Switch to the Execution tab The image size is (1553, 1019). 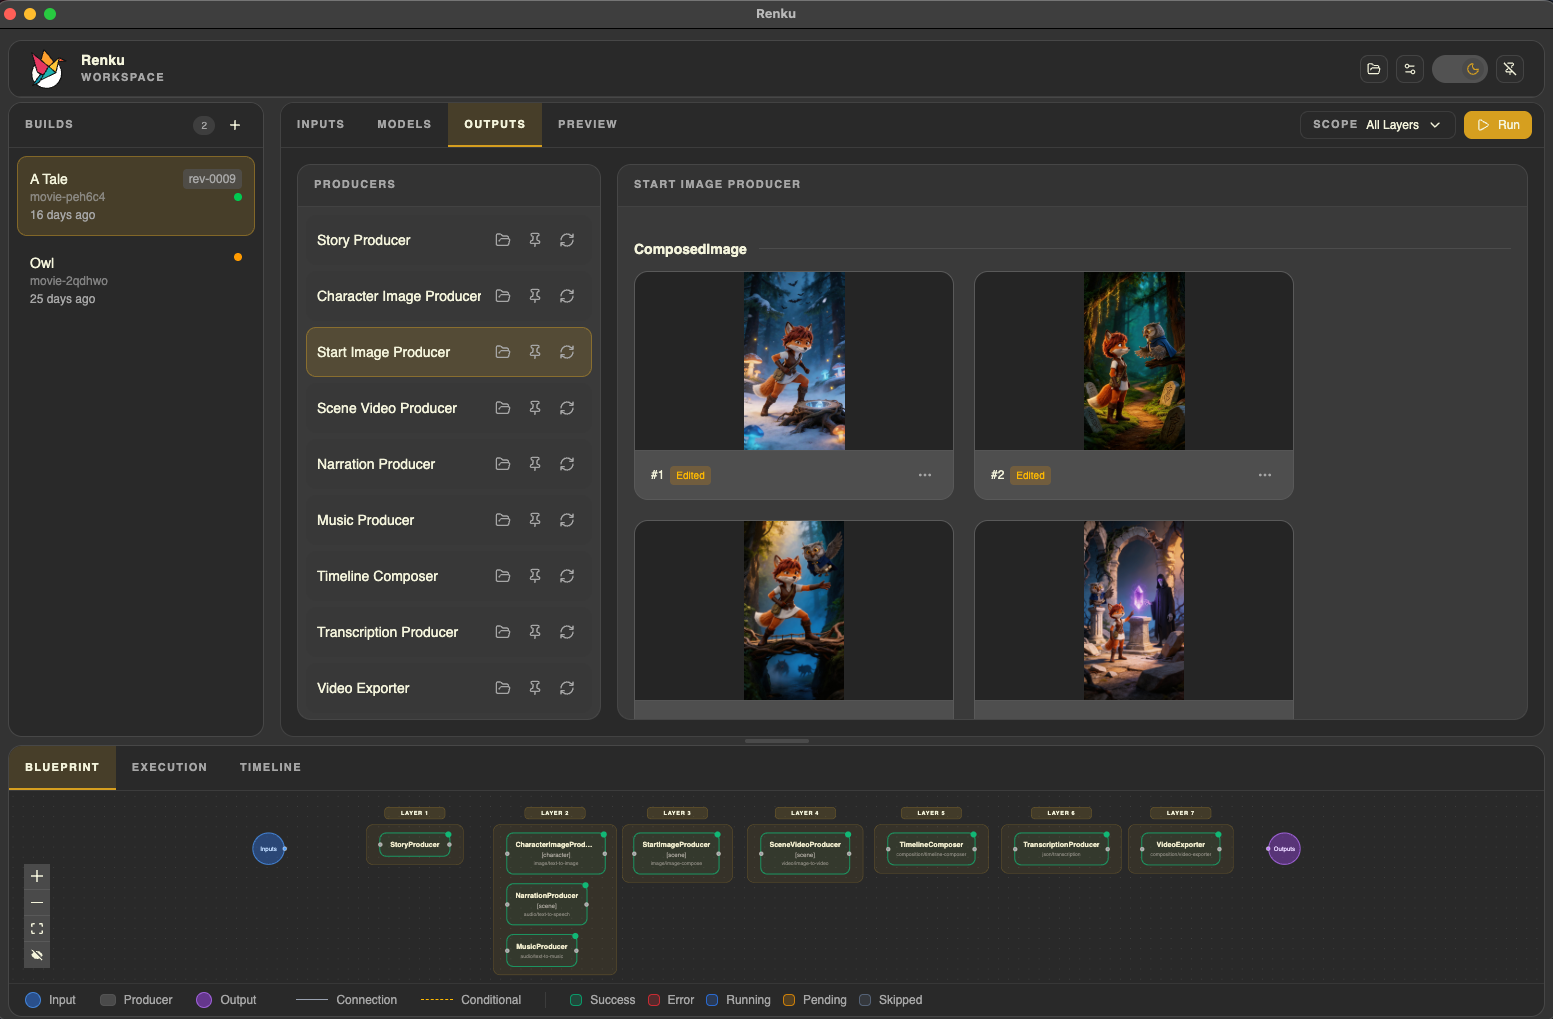[169, 768]
